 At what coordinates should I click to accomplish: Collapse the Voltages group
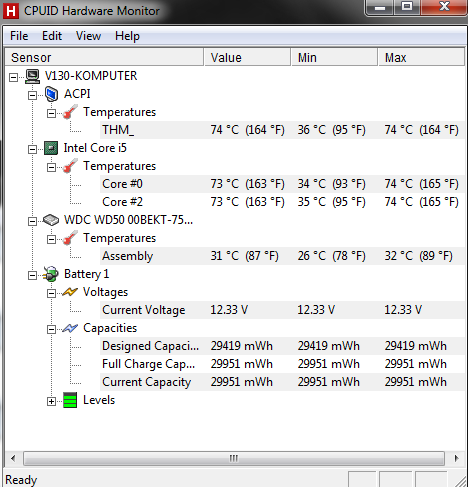pyautogui.click(x=51, y=294)
